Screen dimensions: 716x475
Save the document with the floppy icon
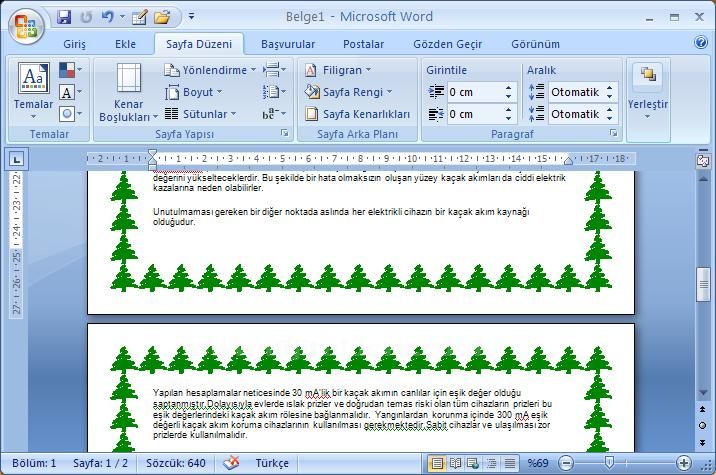point(64,17)
